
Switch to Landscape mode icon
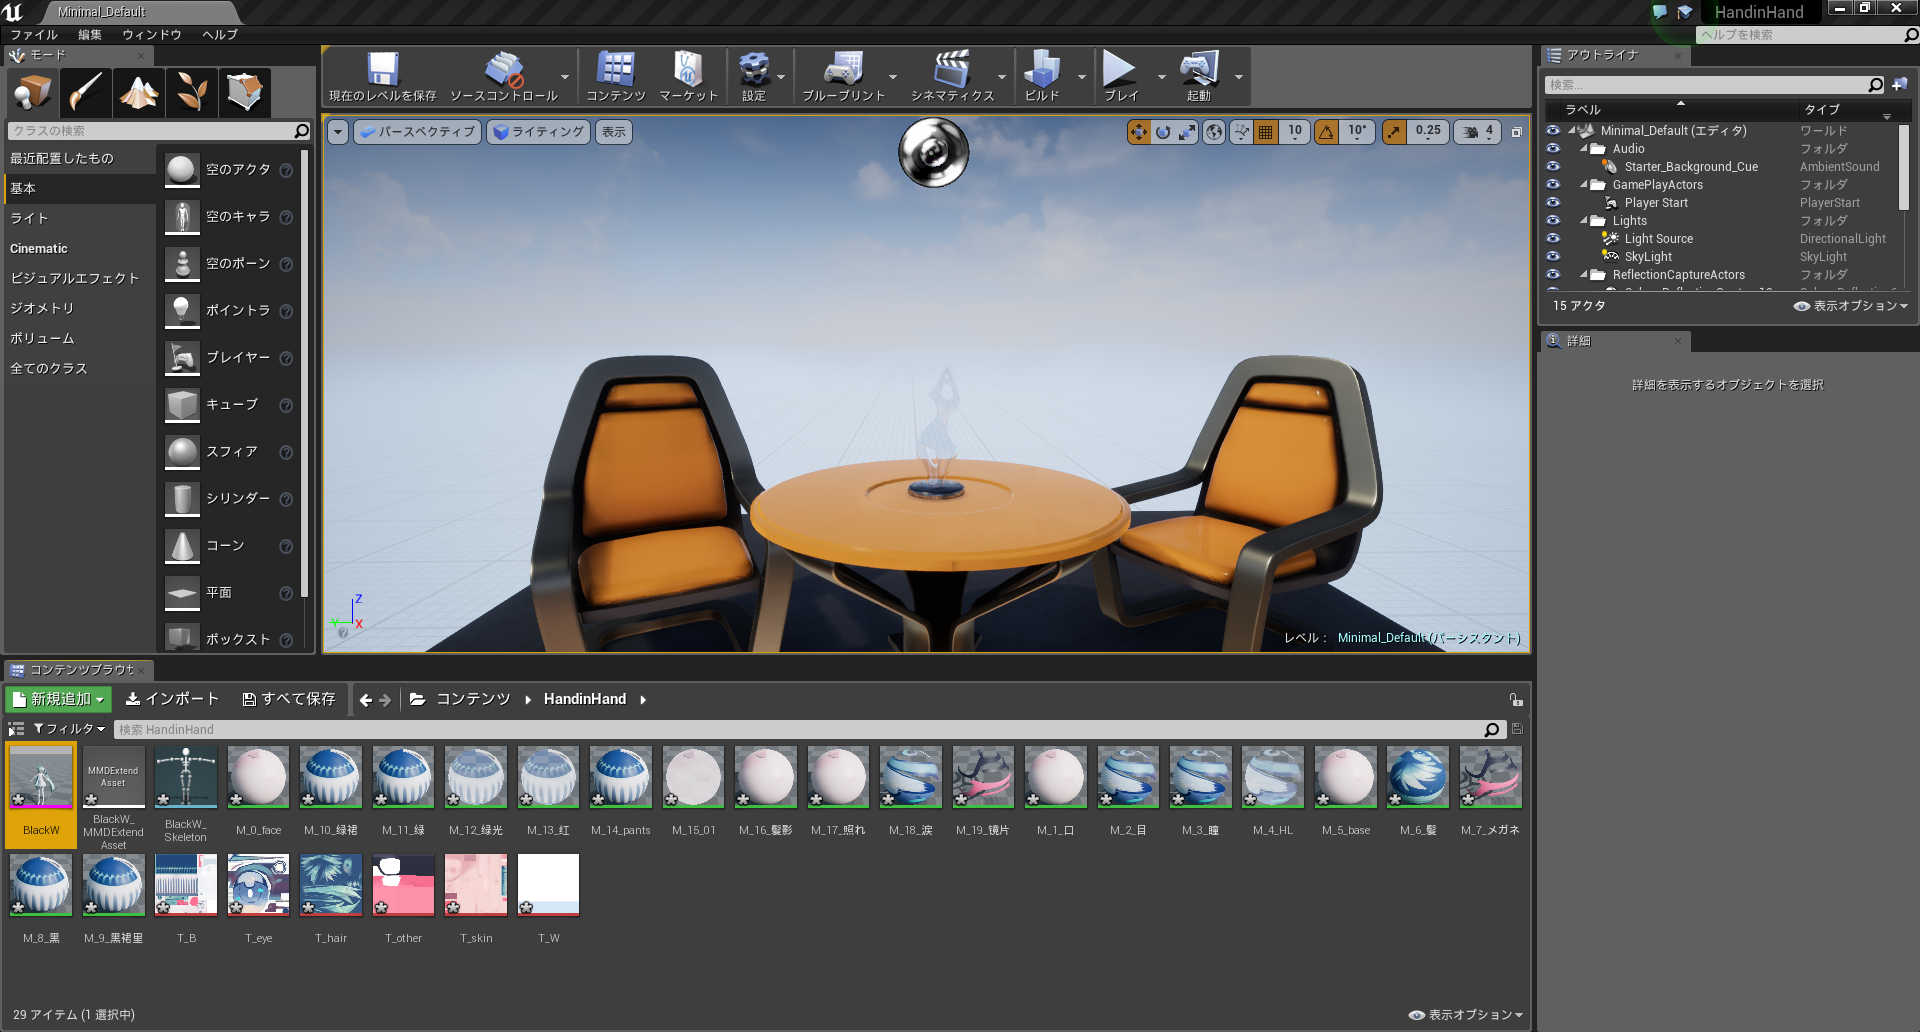(139, 93)
